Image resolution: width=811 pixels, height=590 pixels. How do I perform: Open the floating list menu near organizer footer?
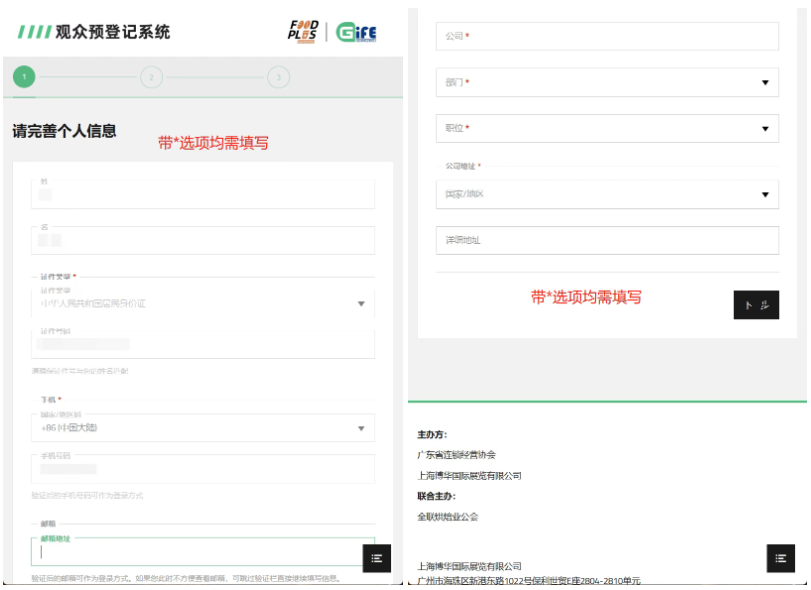pos(780,559)
